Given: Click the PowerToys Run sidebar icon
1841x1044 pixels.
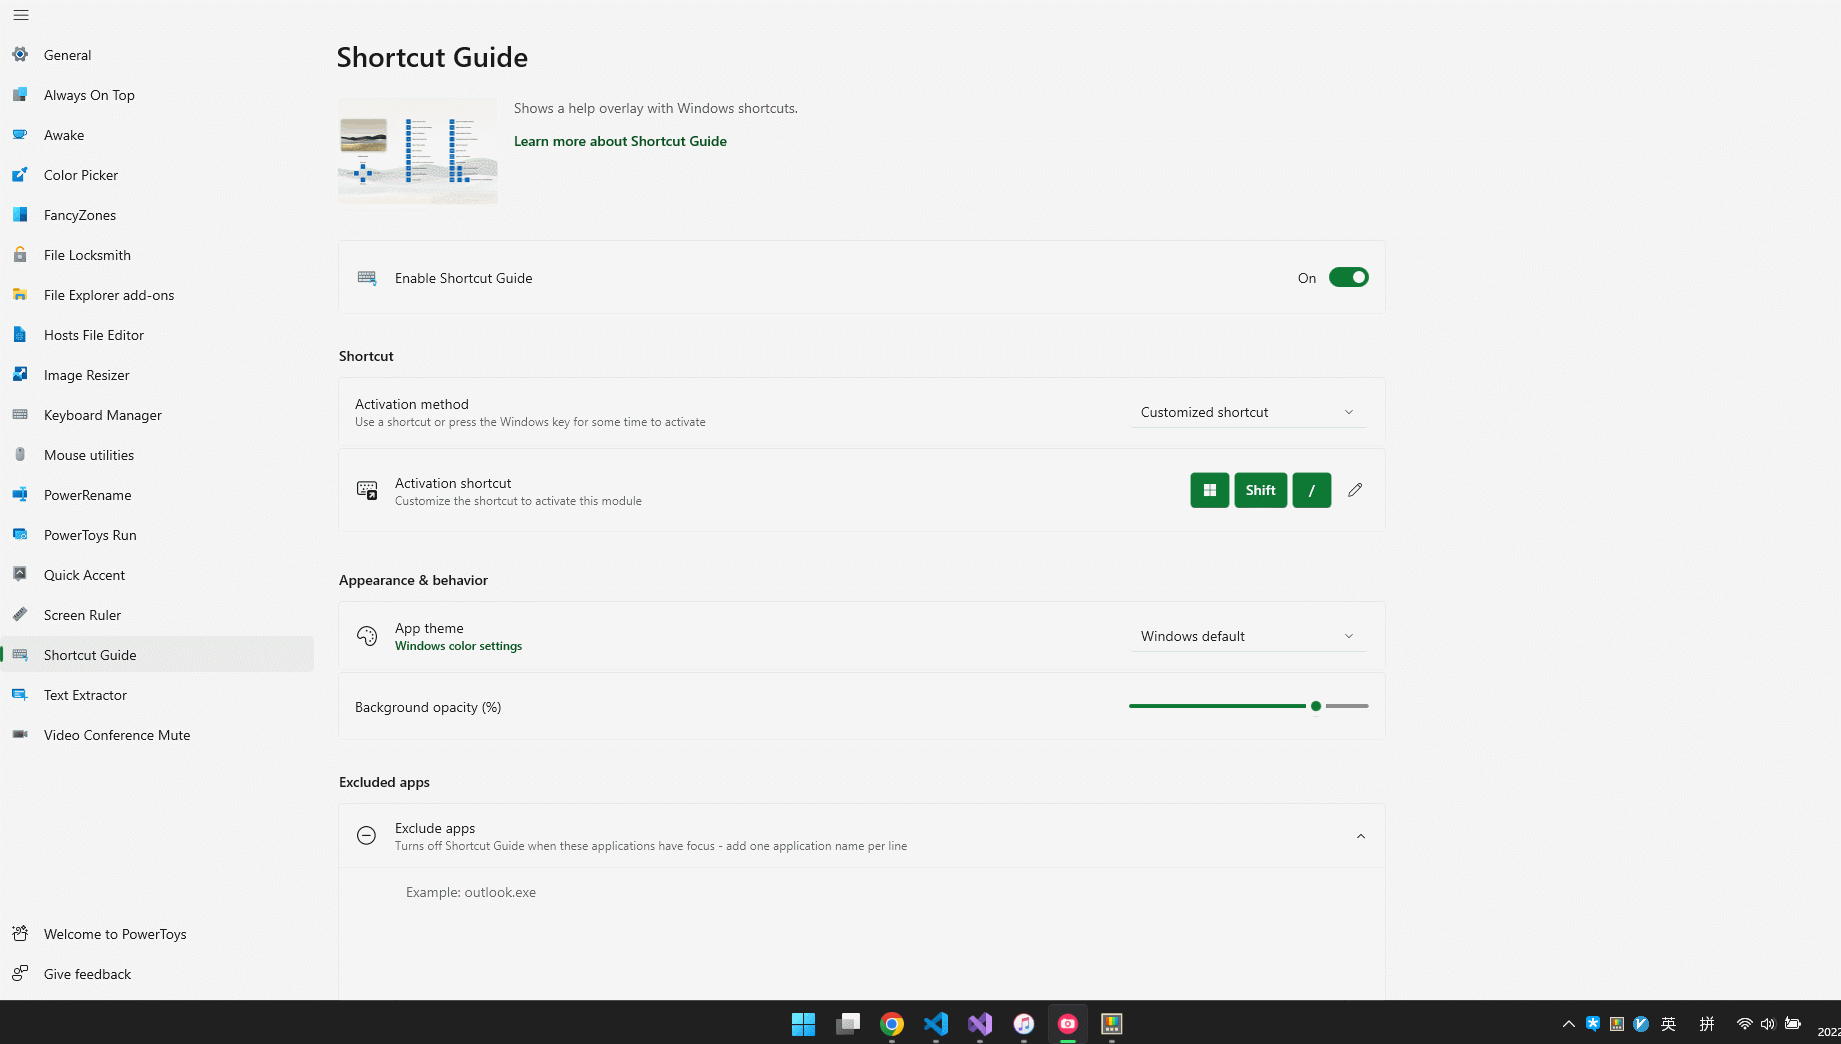Looking at the screenshot, I should (20, 535).
